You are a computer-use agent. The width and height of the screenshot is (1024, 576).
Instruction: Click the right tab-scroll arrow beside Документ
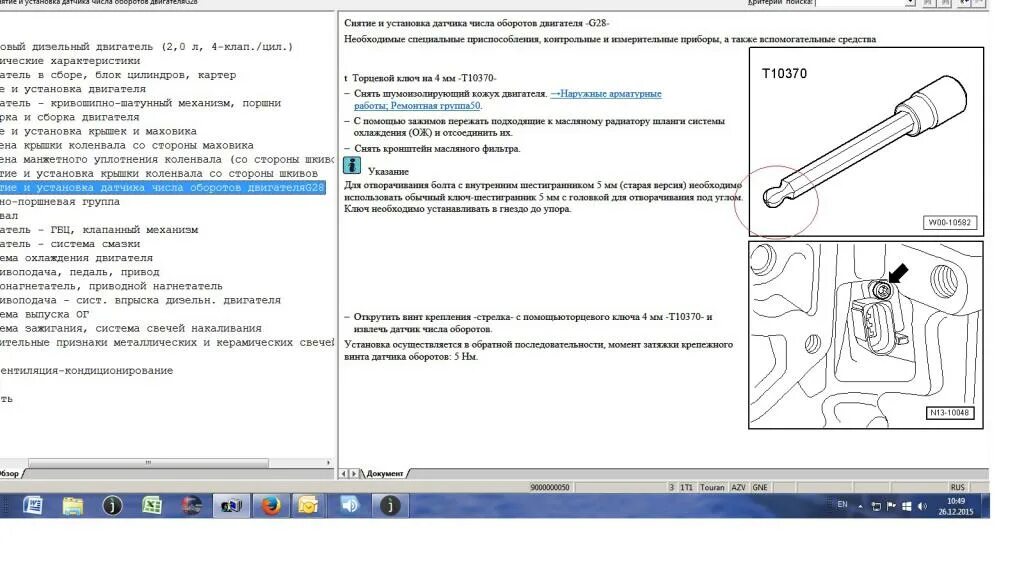click(x=354, y=473)
